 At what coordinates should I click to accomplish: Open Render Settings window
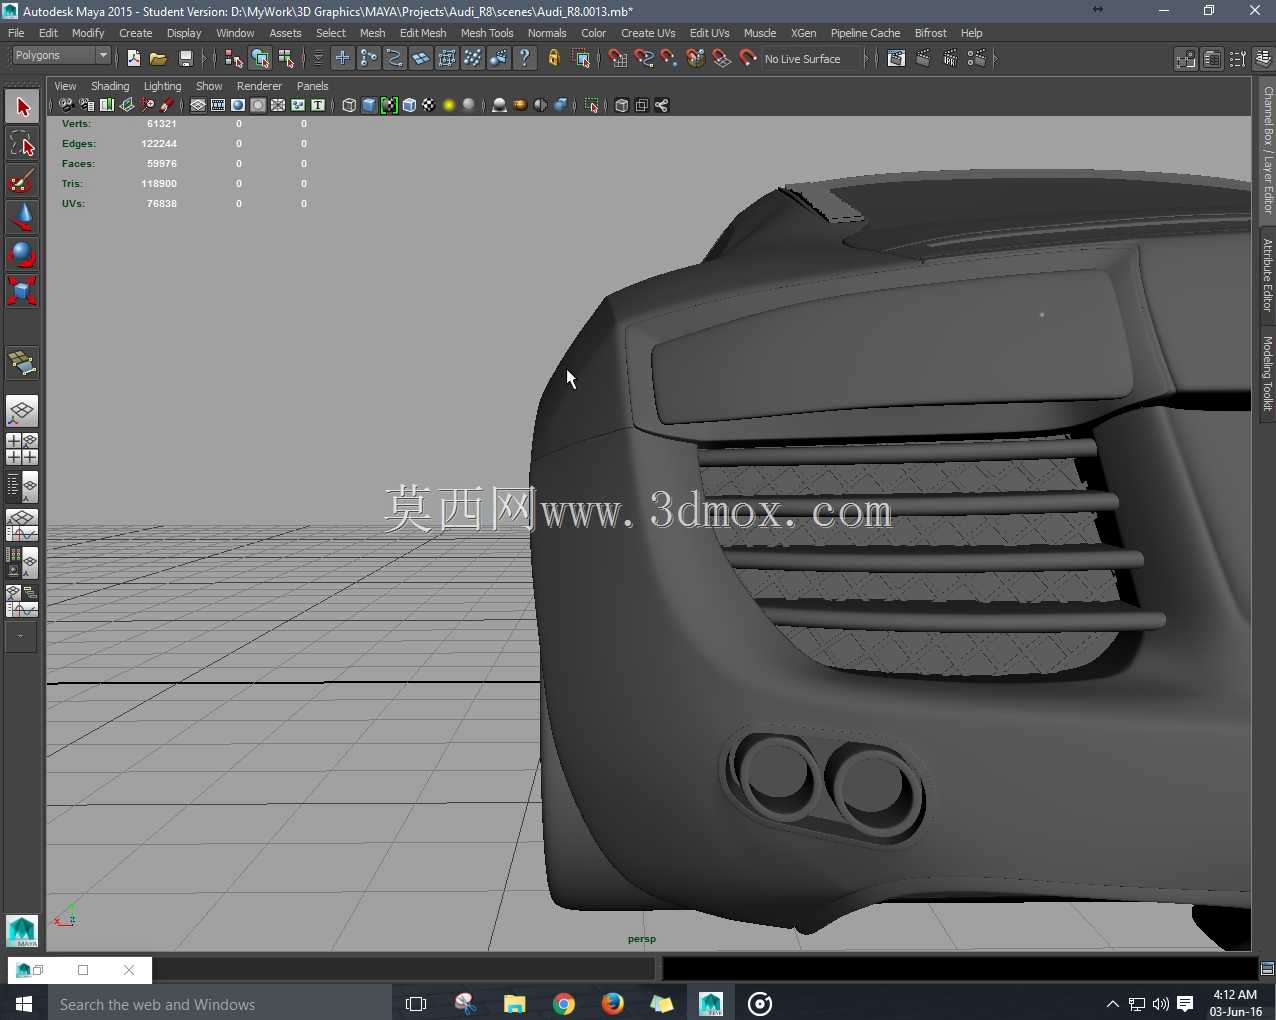click(977, 59)
